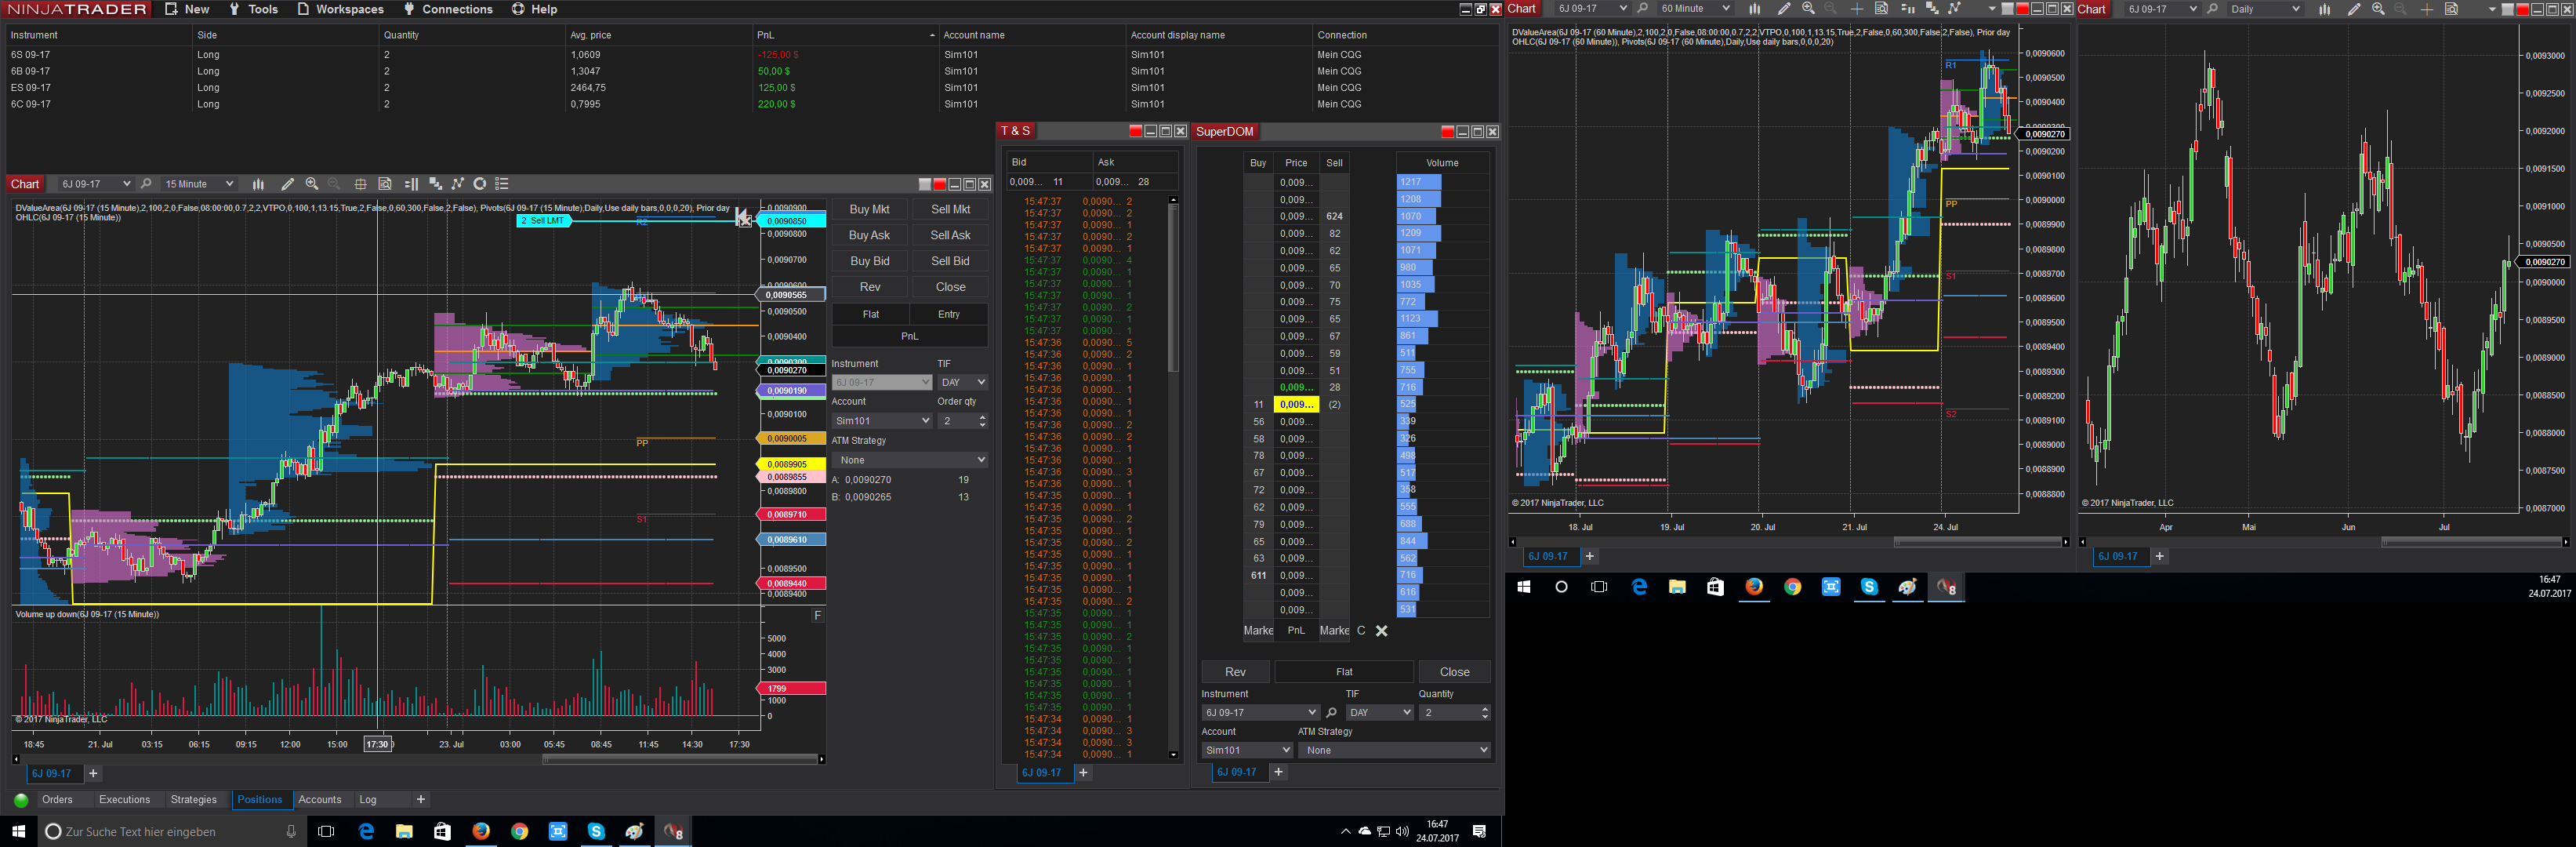Click Close button in SuperDOM
The height and width of the screenshot is (847, 2576).
pos(1454,672)
